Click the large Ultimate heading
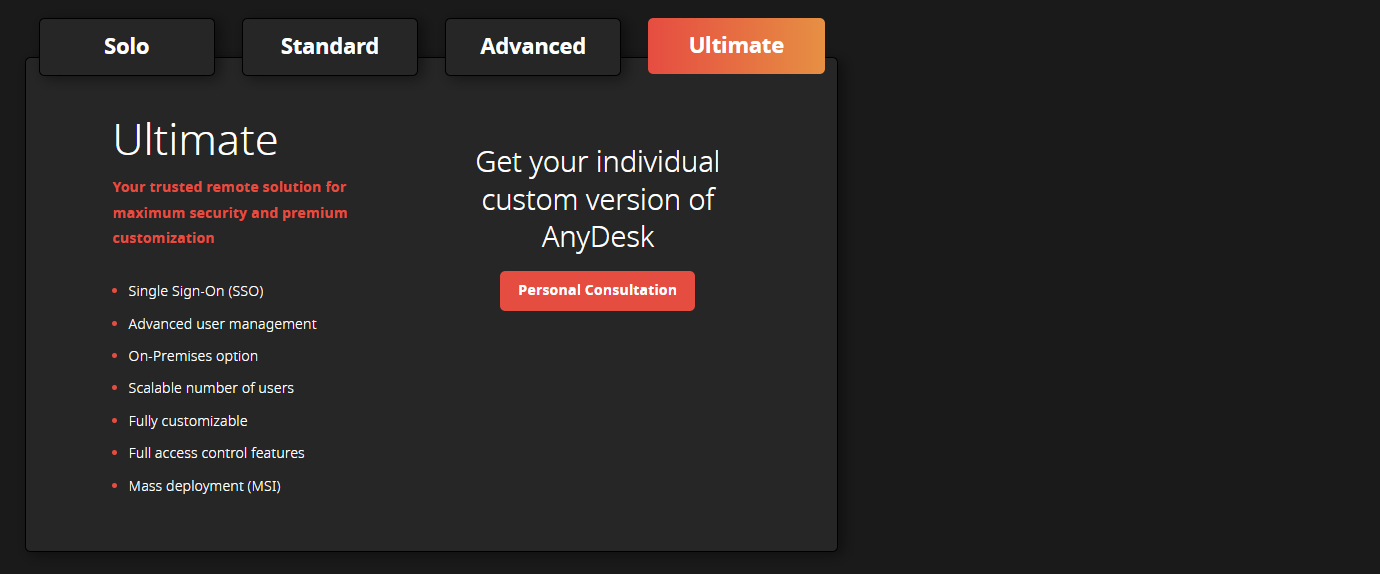Viewport: 1380px width, 574px height. tap(195, 140)
